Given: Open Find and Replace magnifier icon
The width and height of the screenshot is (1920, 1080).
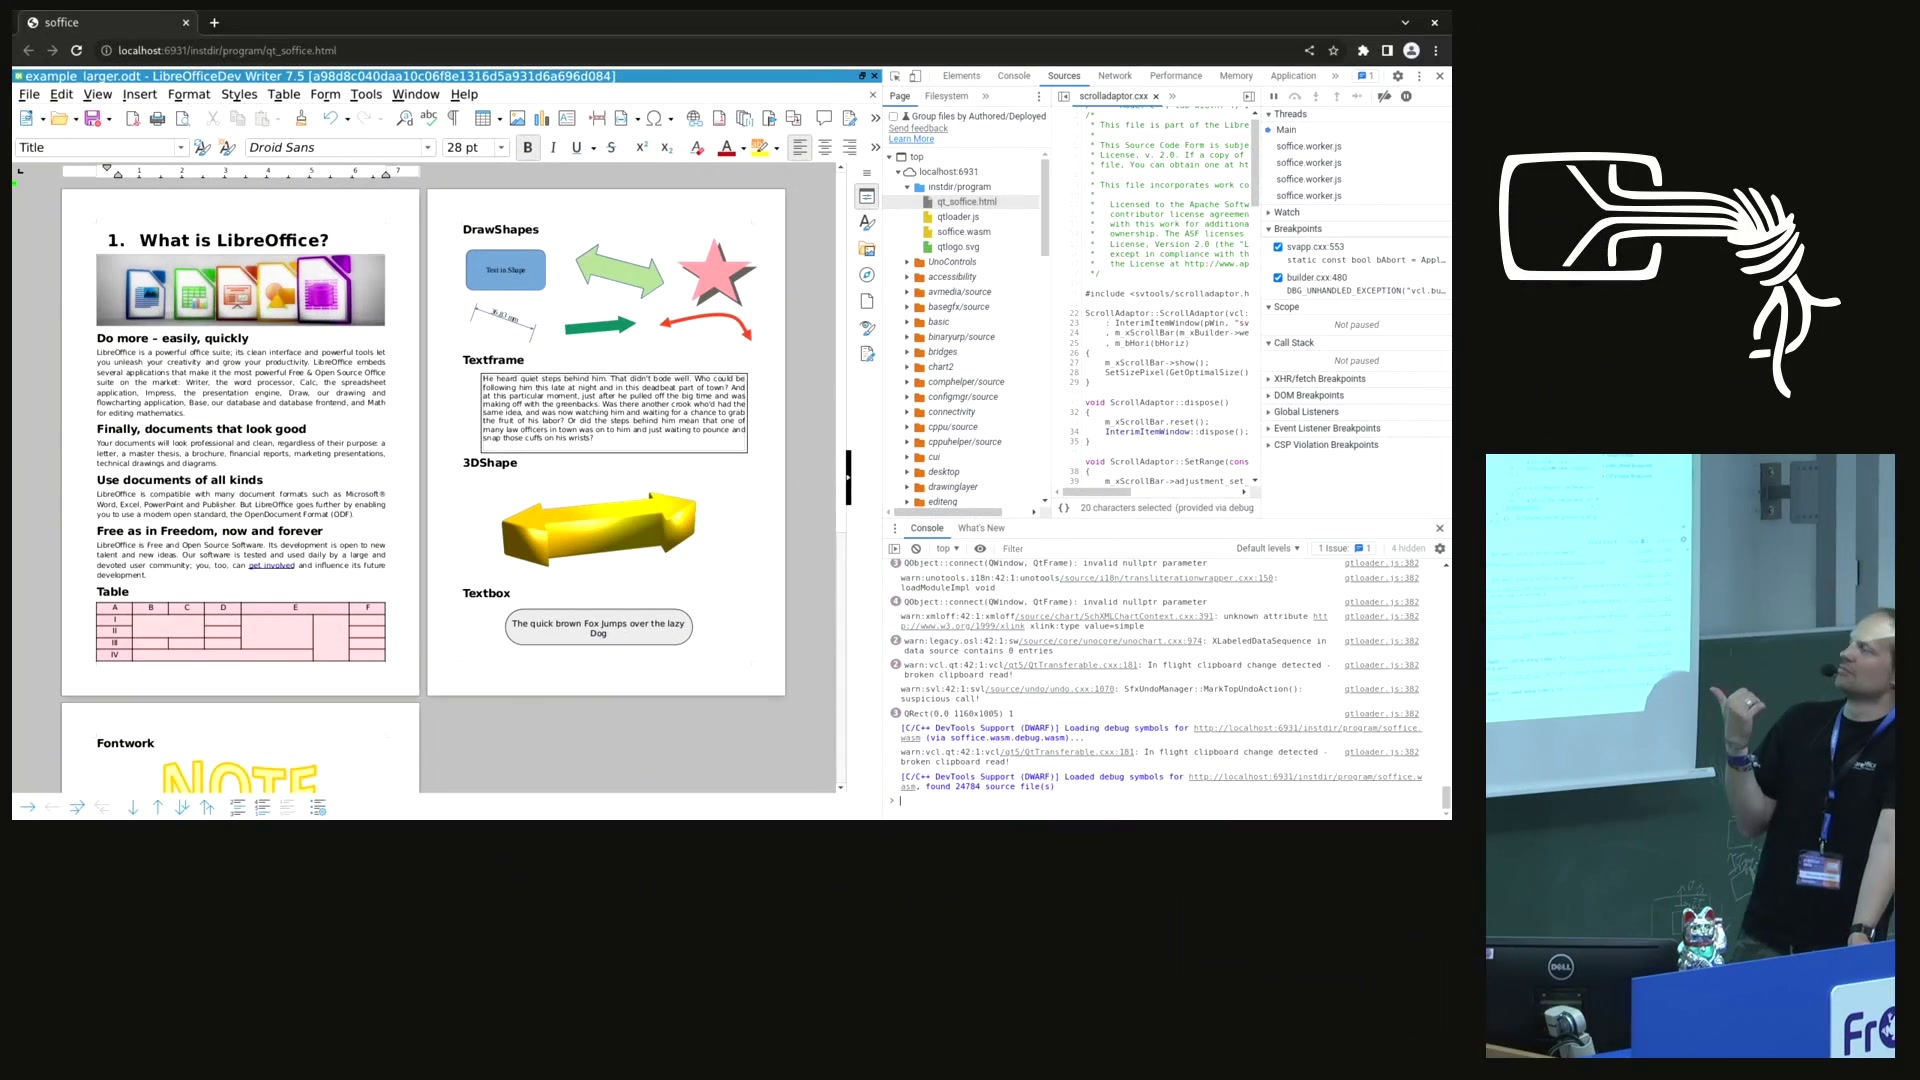Looking at the screenshot, I should tap(404, 119).
